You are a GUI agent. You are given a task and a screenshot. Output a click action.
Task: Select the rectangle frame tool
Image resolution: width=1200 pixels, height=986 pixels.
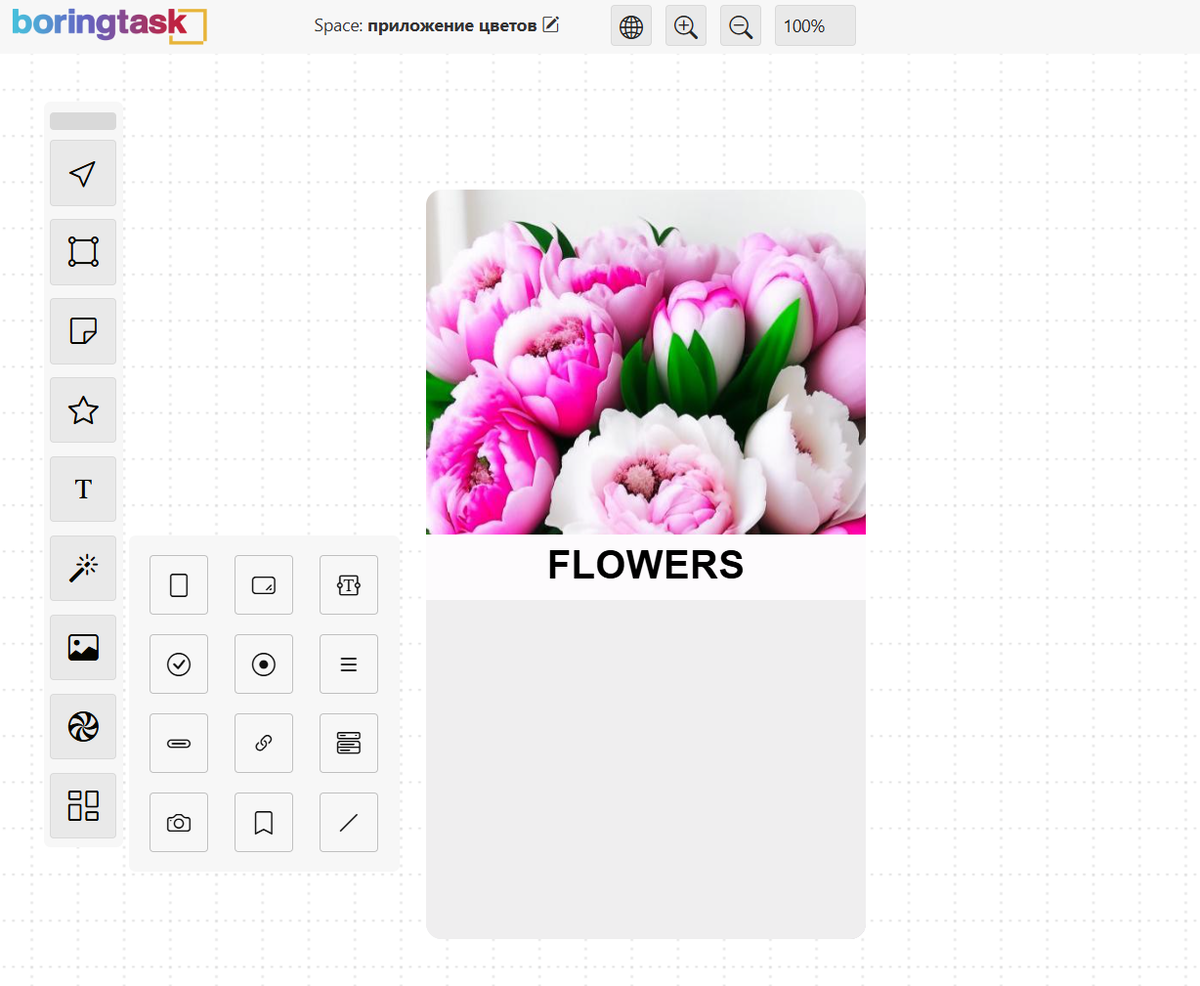click(x=83, y=252)
